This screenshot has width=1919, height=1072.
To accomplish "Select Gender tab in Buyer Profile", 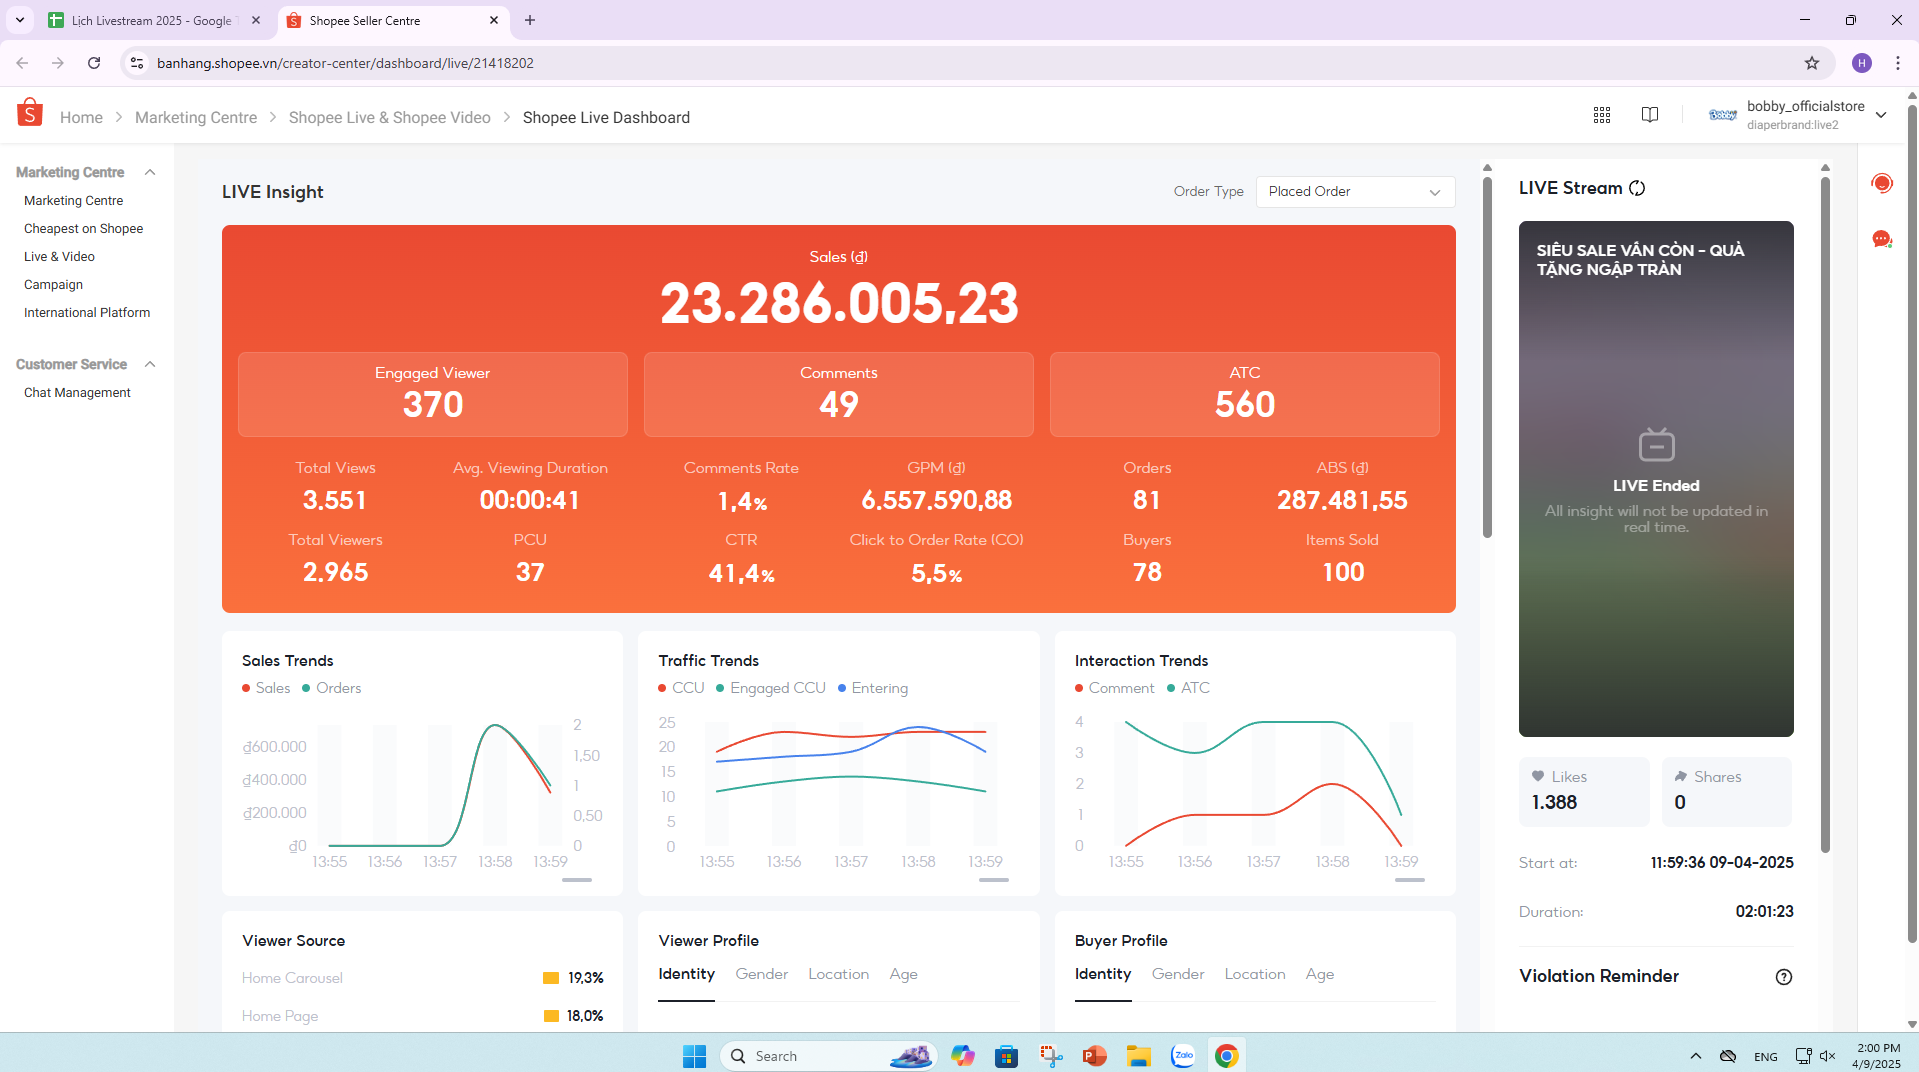I will tap(1178, 974).
